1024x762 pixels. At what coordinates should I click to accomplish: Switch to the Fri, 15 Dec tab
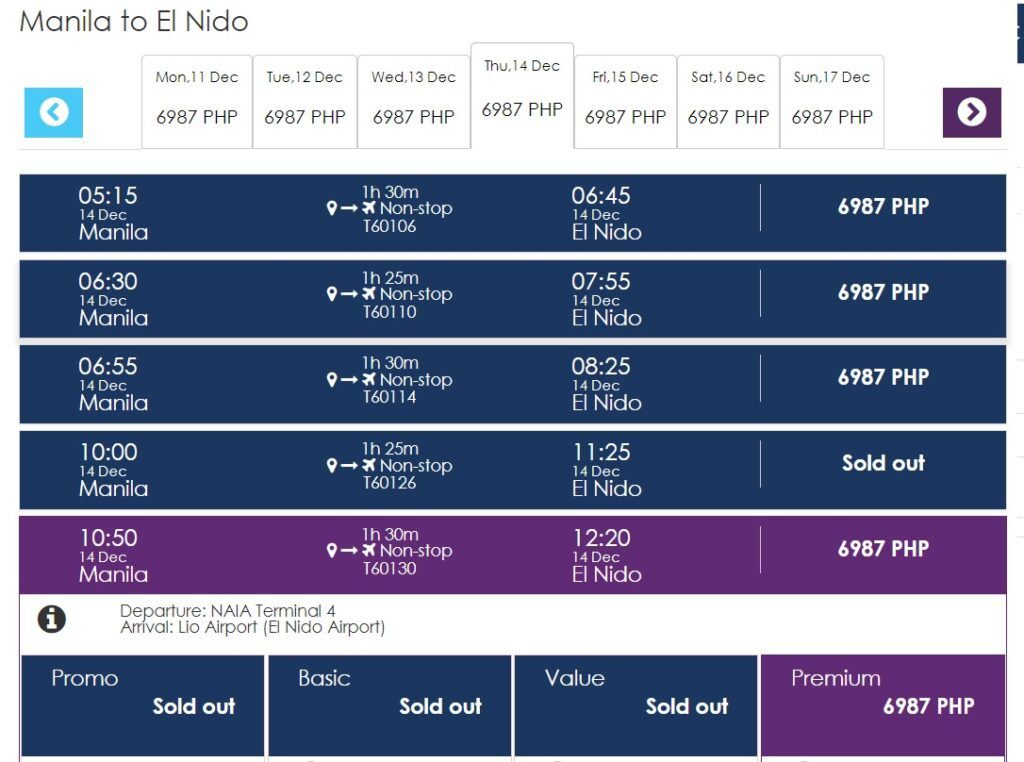coord(625,100)
